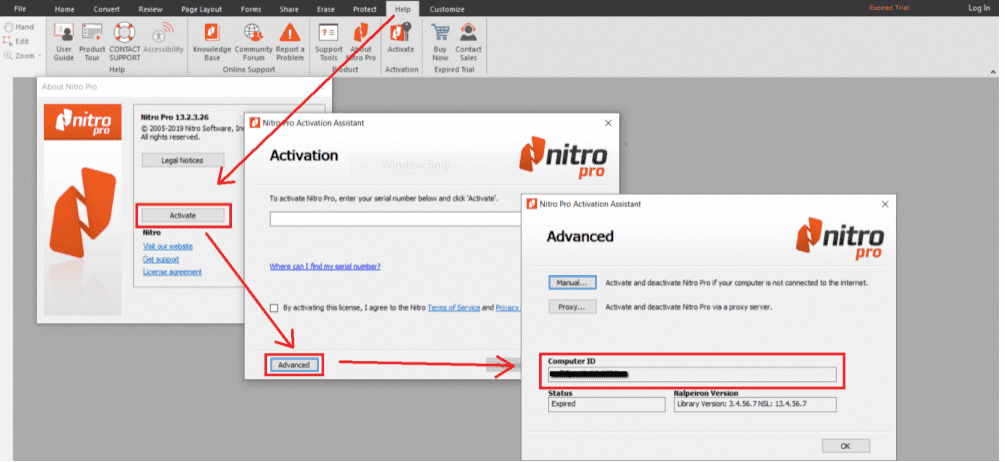The image size is (1005, 462).
Task: Click Log In at top right
Action: (979, 8)
